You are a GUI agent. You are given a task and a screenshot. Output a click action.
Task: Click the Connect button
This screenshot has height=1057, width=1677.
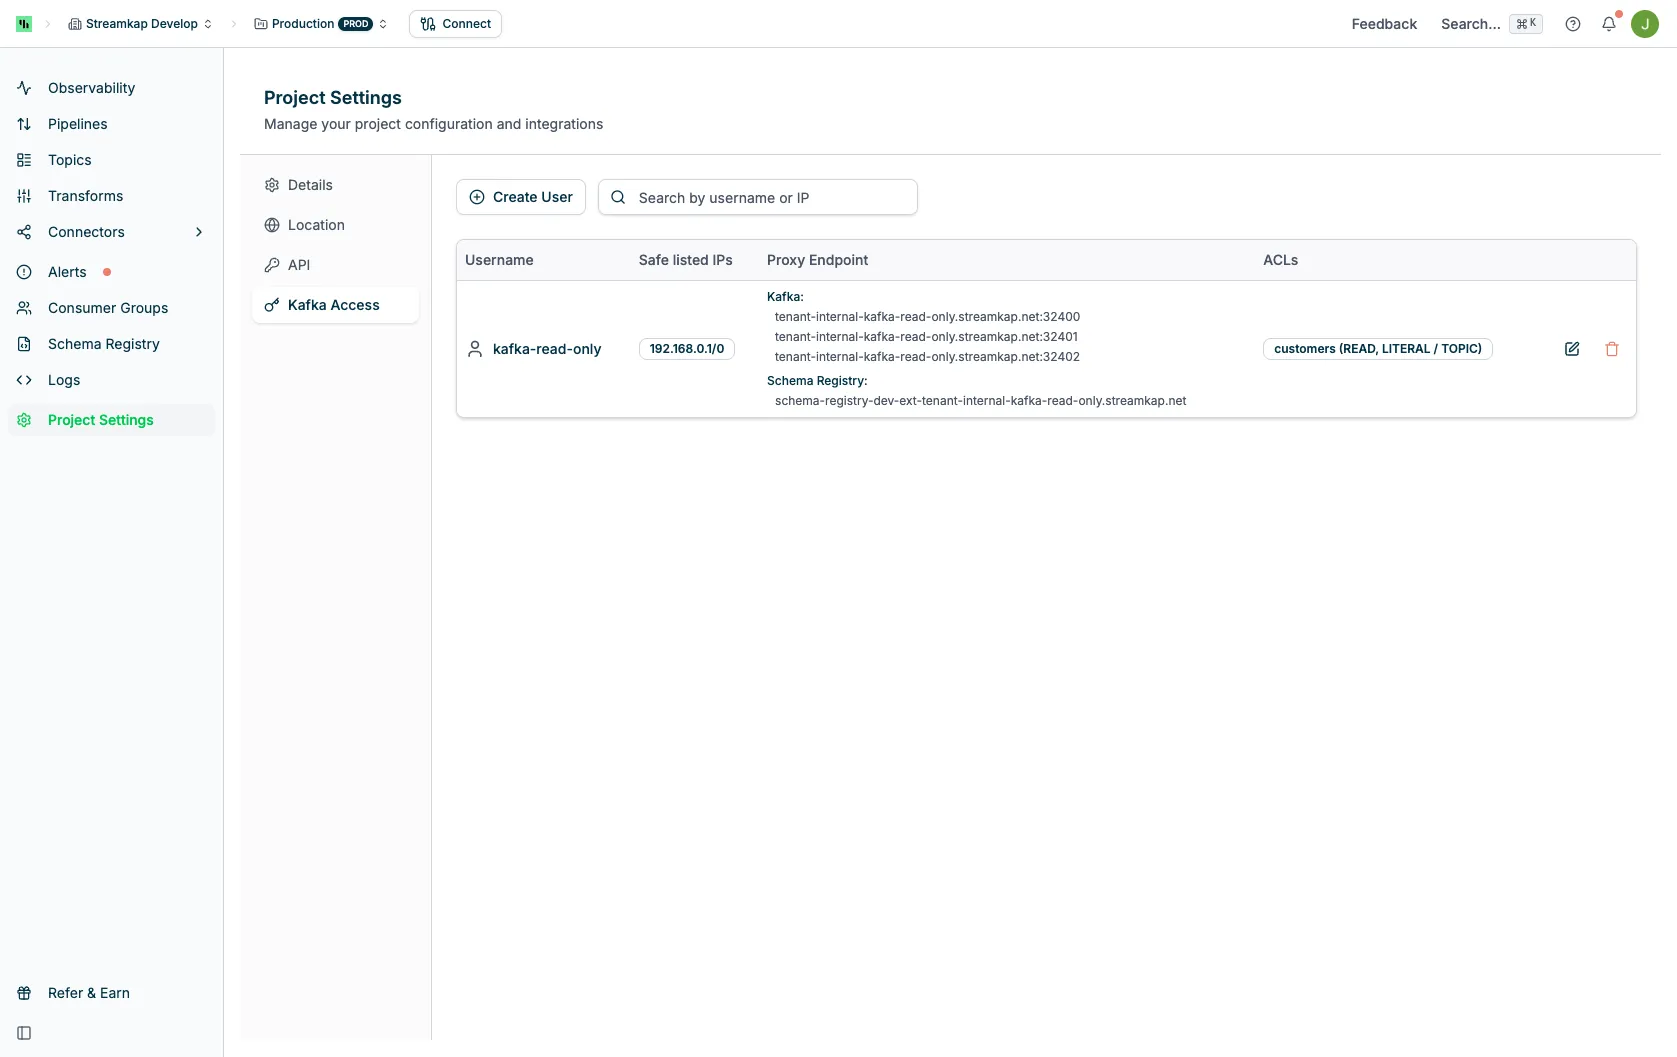point(455,24)
